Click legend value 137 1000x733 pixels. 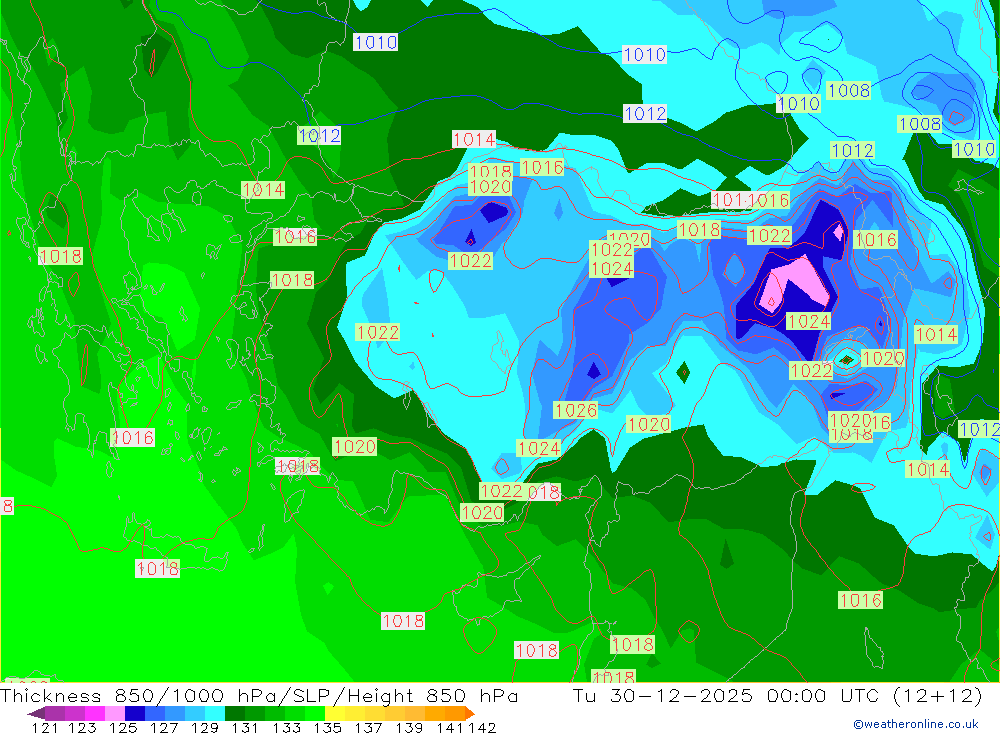(x=368, y=727)
